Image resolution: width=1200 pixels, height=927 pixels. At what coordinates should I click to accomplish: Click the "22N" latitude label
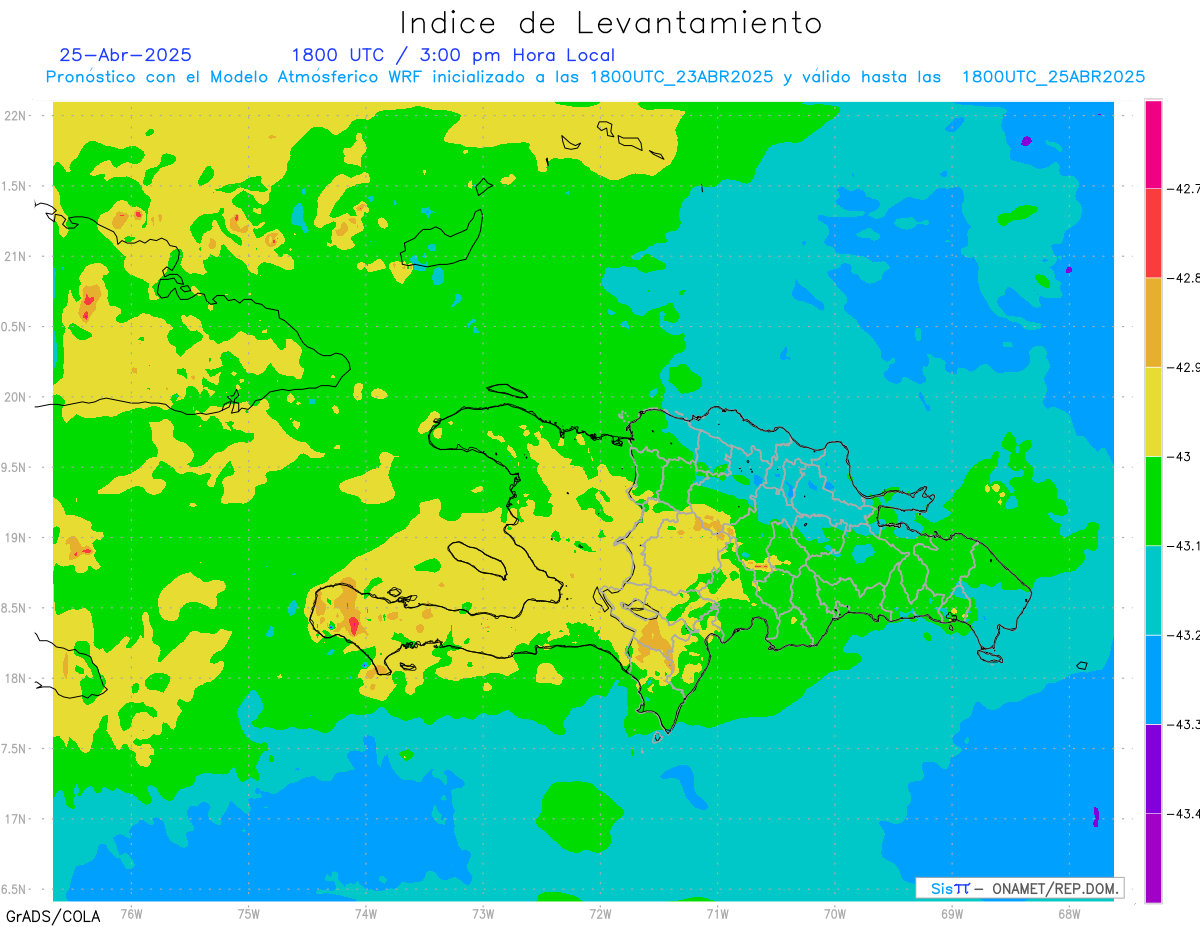pos(15,116)
